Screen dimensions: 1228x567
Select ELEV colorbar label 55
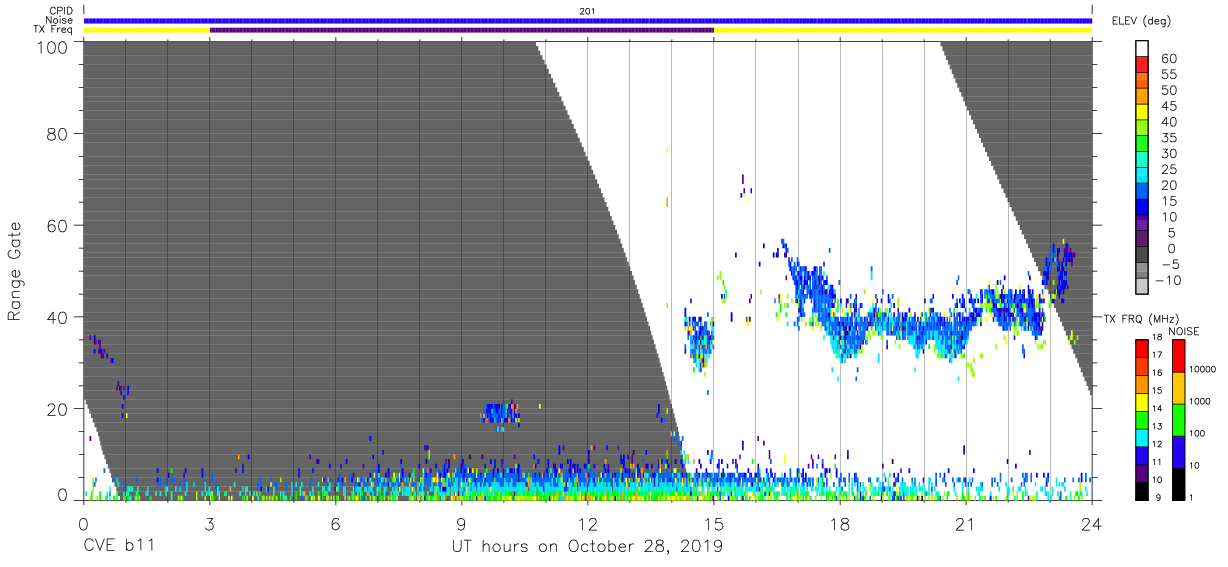pos(1168,75)
